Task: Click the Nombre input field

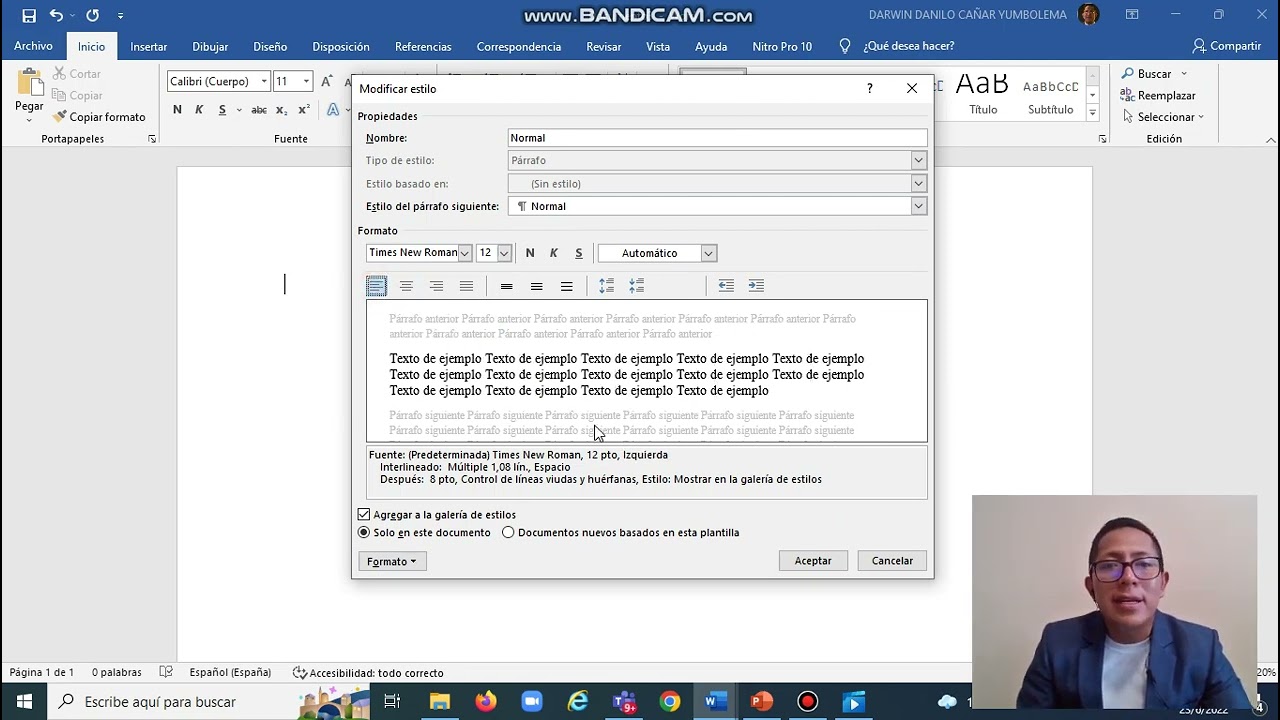Action: click(717, 138)
